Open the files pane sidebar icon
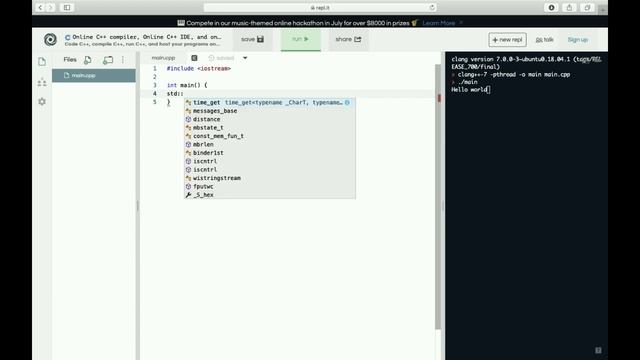 coord(42,62)
